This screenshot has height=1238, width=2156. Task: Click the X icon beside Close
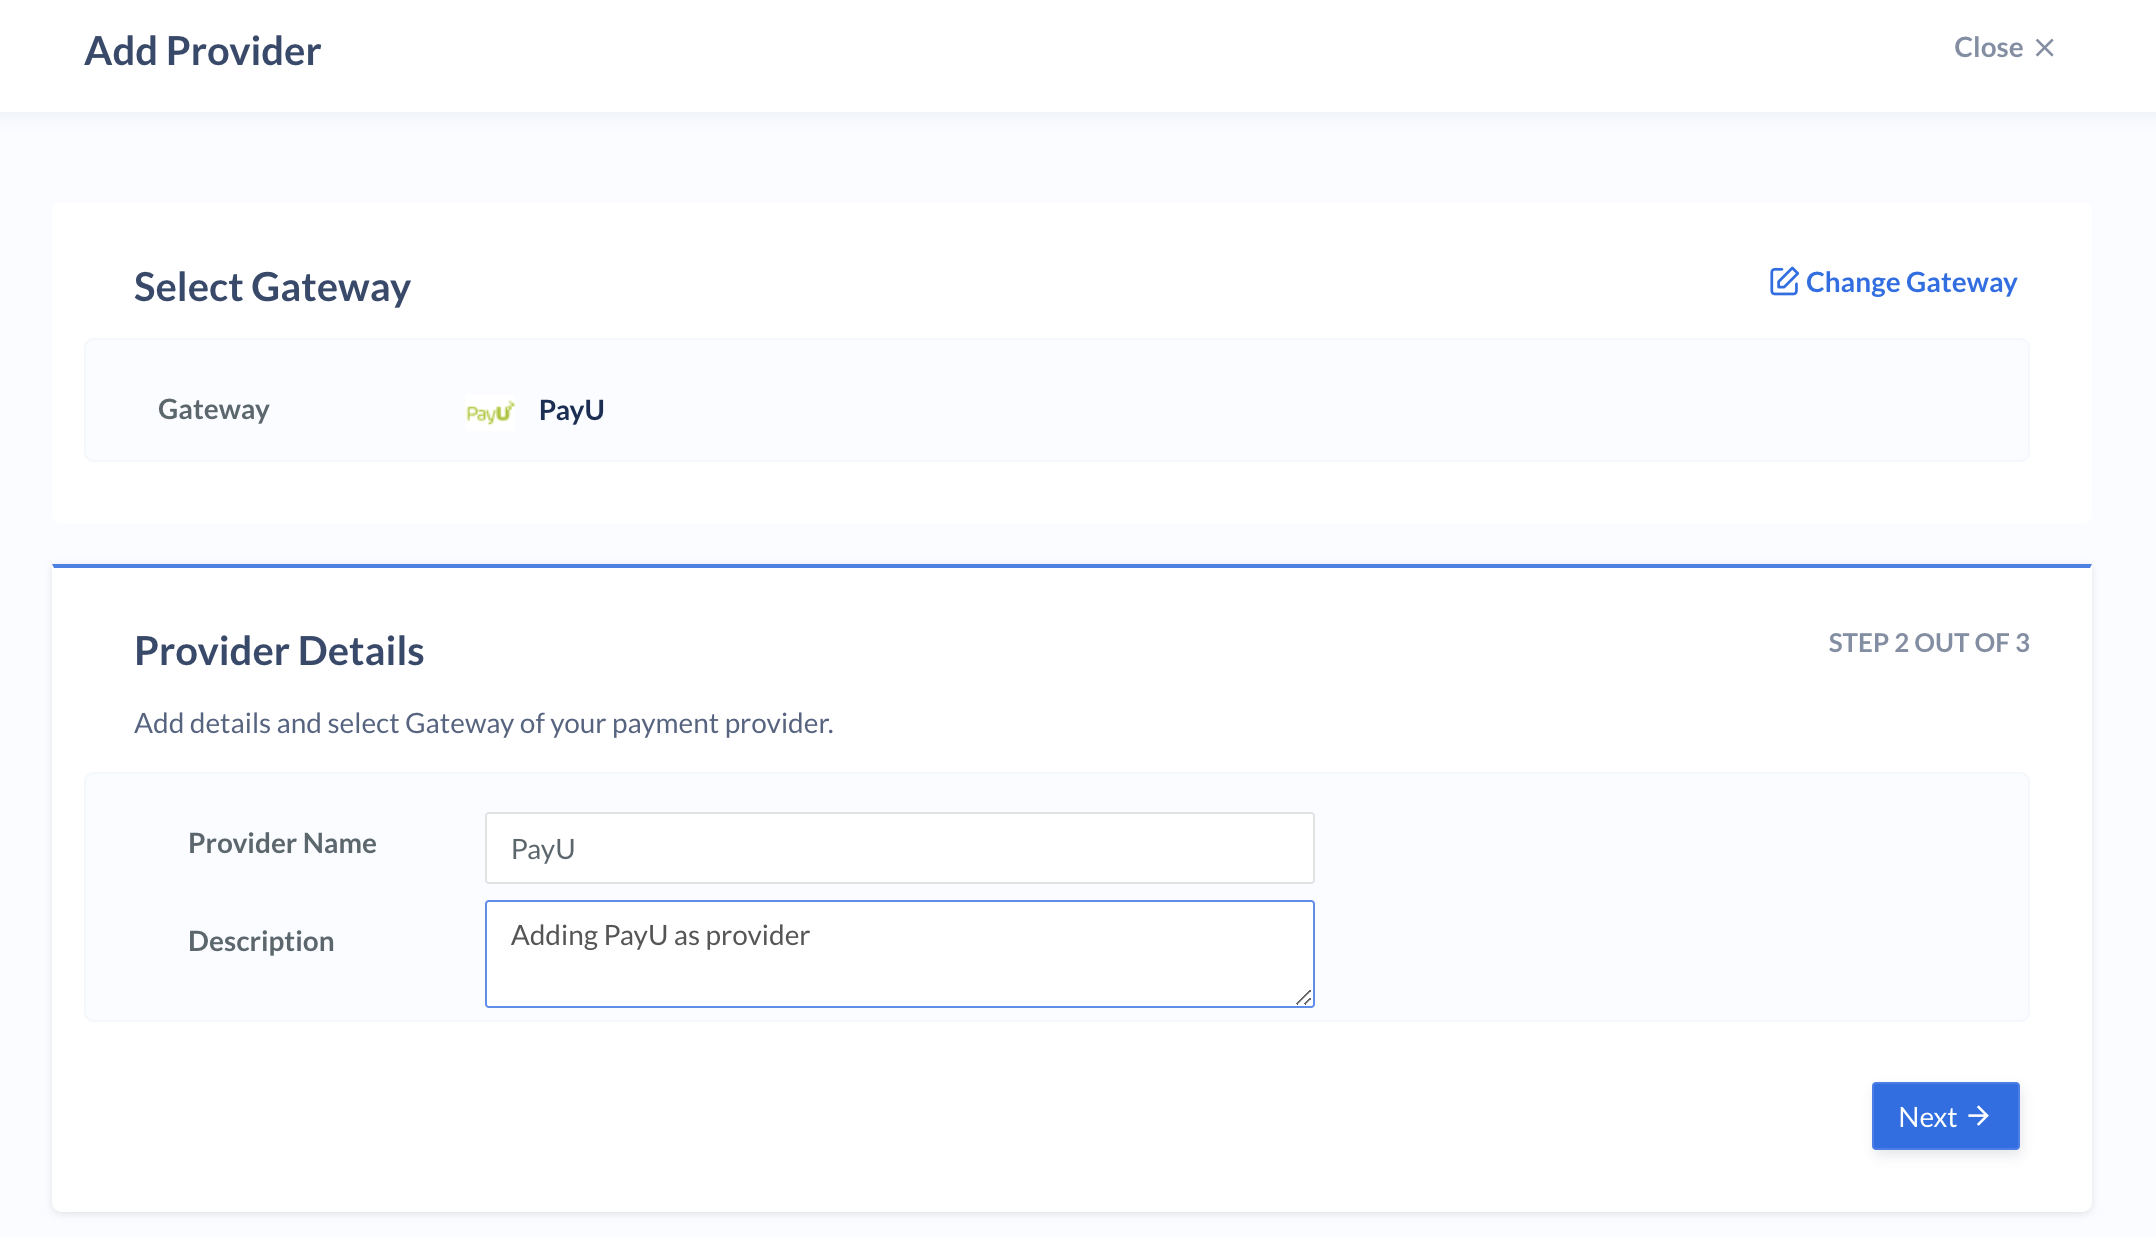2045,48
